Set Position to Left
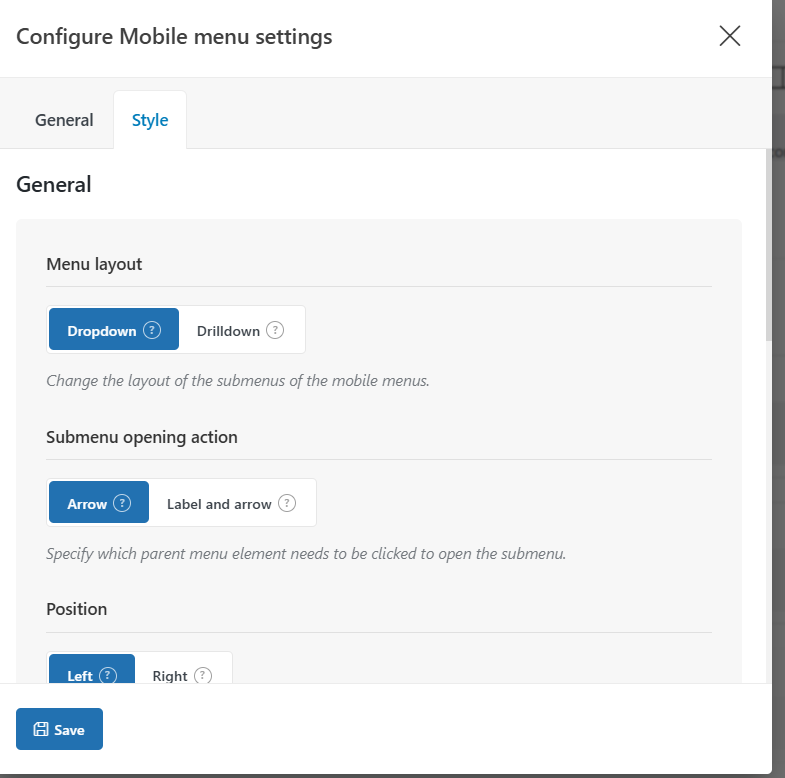The image size is (785, 778). (92, 669)
